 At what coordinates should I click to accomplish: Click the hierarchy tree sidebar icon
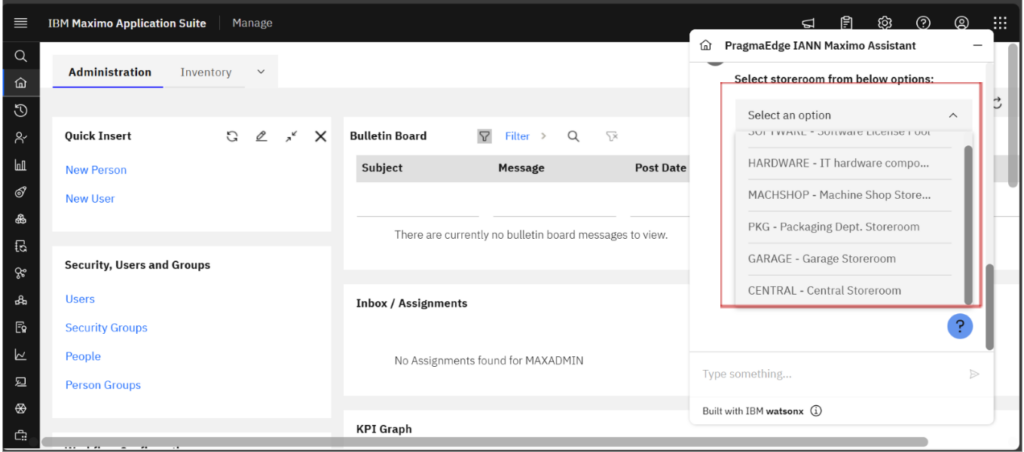(x=20, y=300)
